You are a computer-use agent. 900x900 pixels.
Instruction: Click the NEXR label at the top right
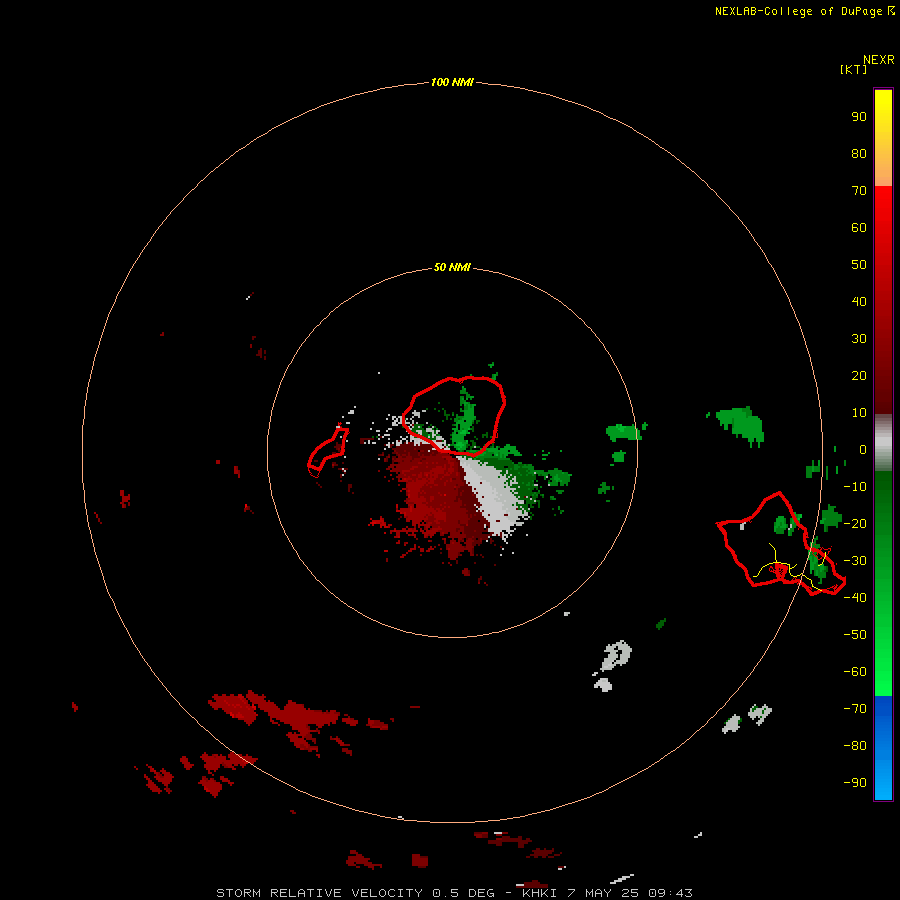point(879,60)
